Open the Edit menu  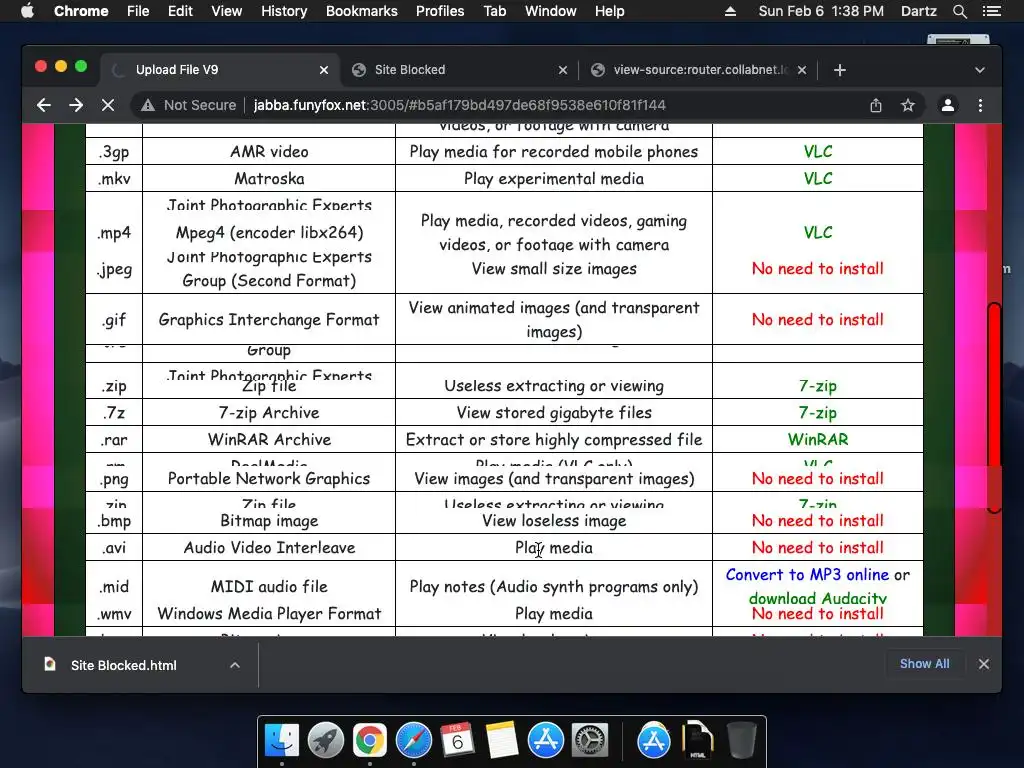(180, 11)
